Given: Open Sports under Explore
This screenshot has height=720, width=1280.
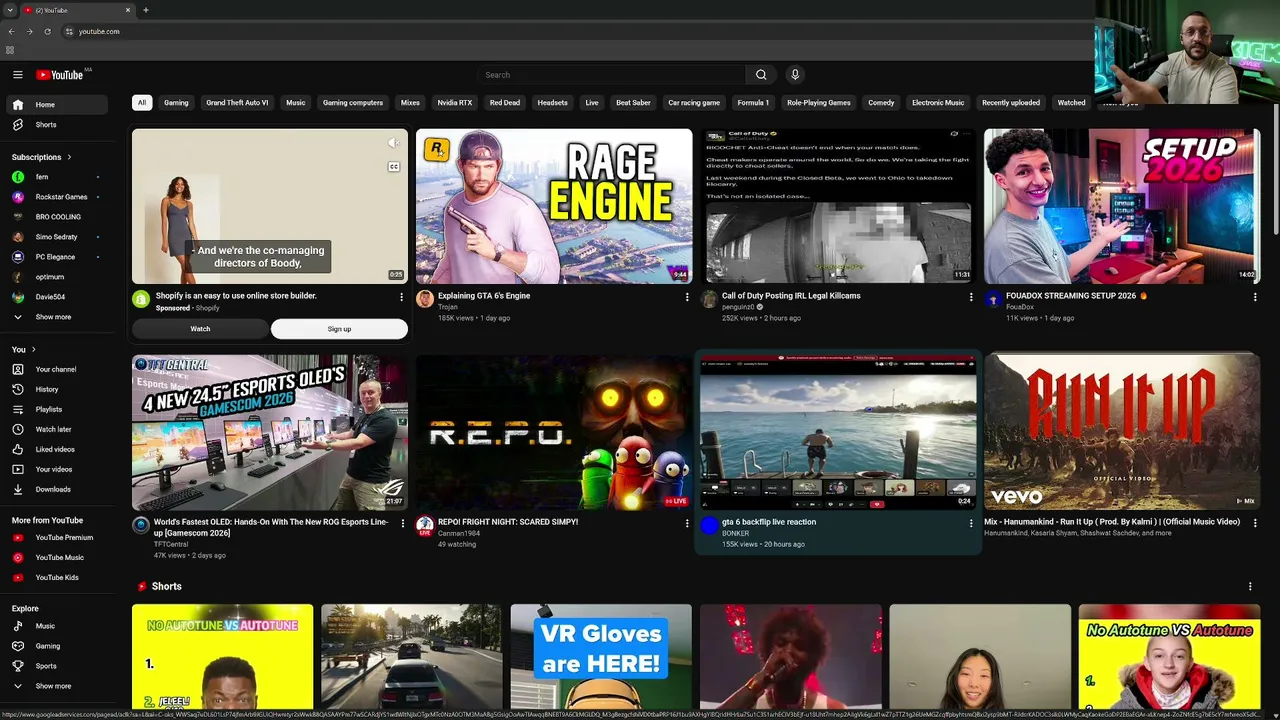Looking at the screenshot, I should point(56,666).
